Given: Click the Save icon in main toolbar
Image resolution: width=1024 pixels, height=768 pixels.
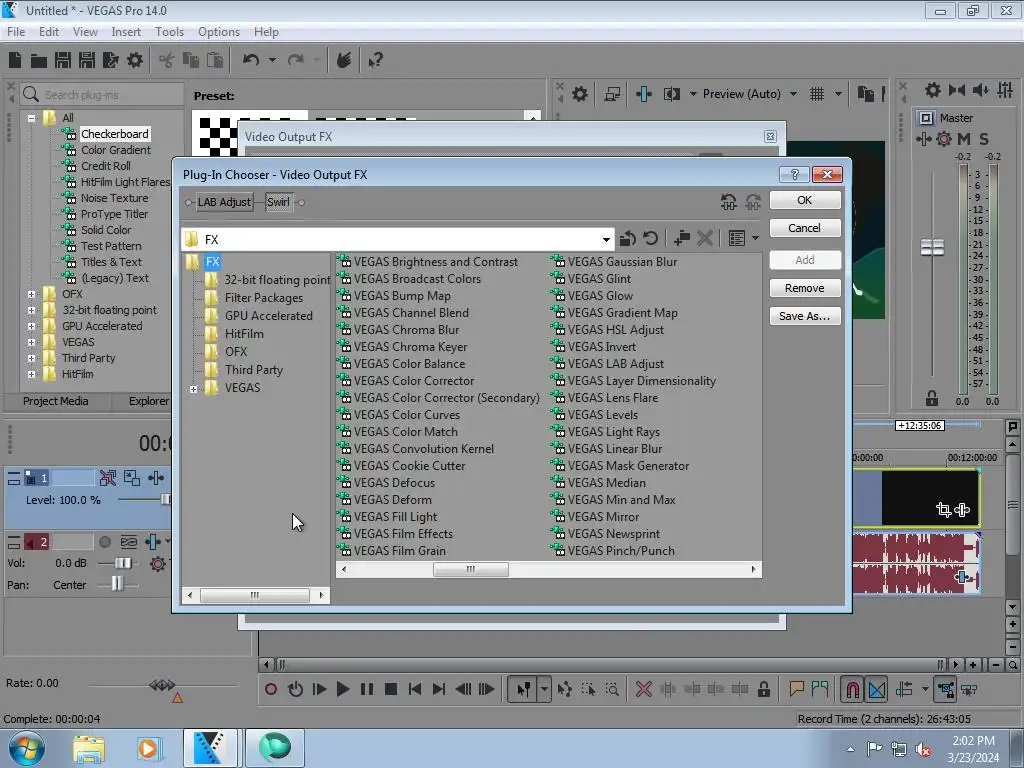Looking at the screenshot, I should click(63, 60).
